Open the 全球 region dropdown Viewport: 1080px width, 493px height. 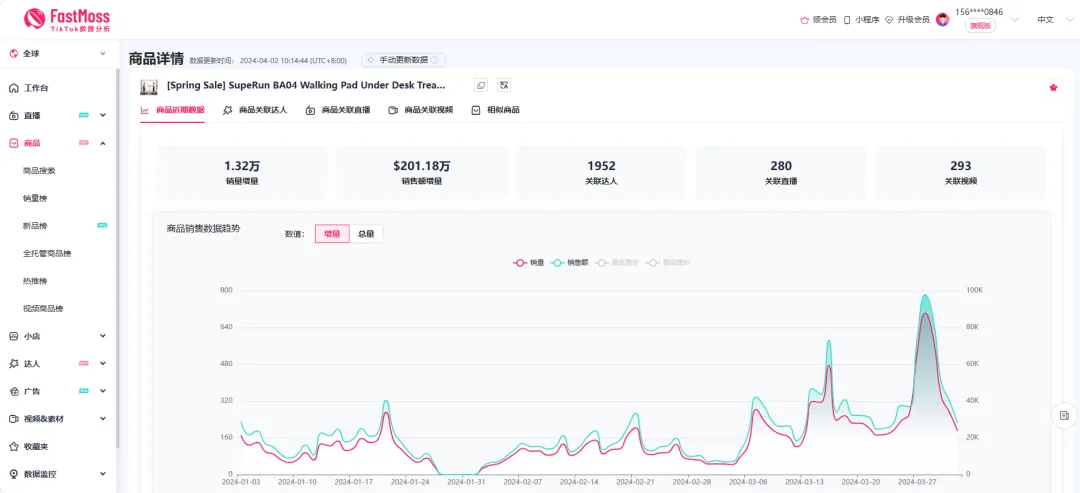pos(57,53)
